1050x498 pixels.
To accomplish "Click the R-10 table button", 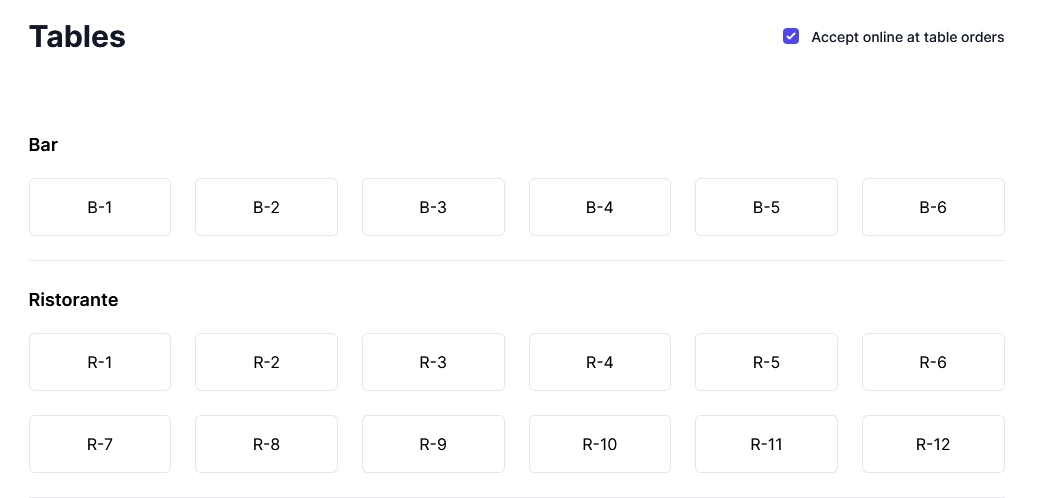I will (x=599, y=444).
